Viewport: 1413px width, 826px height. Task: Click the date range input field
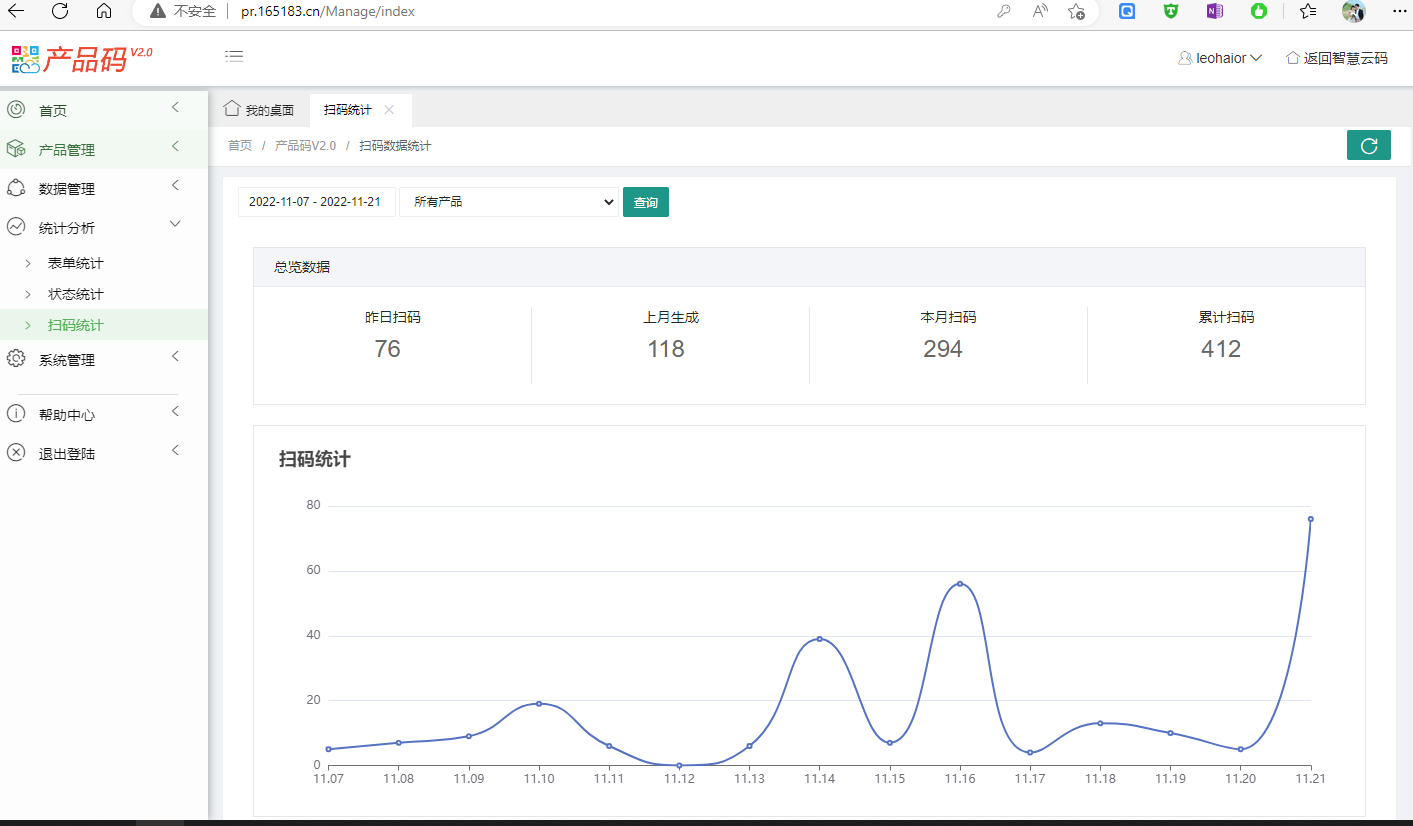coord(315,202)
